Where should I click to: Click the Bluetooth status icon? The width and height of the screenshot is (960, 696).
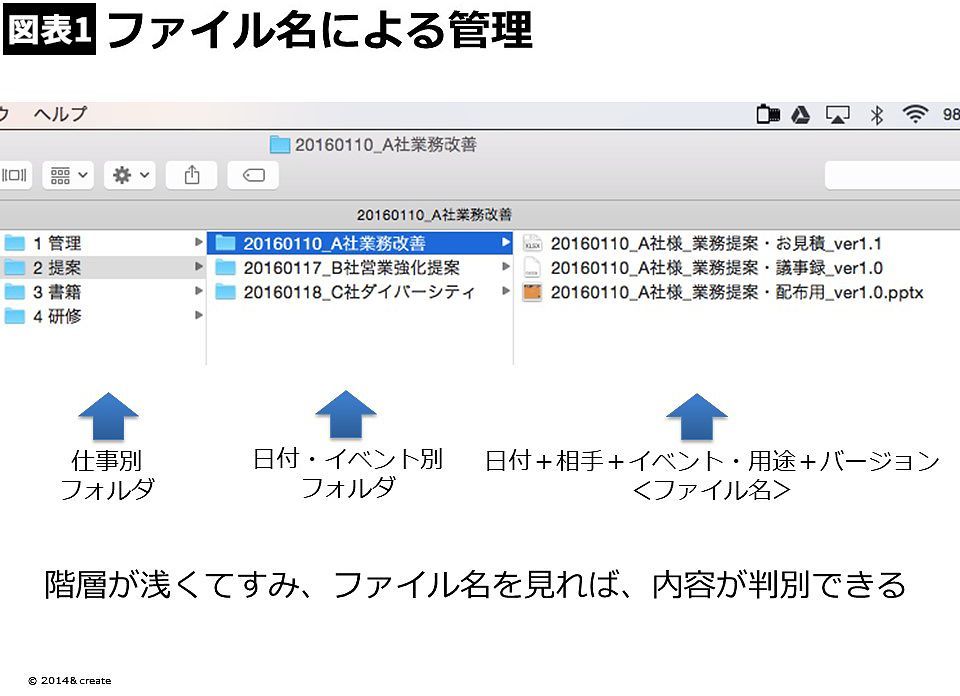pyautogui.click(x=876, y=115)
